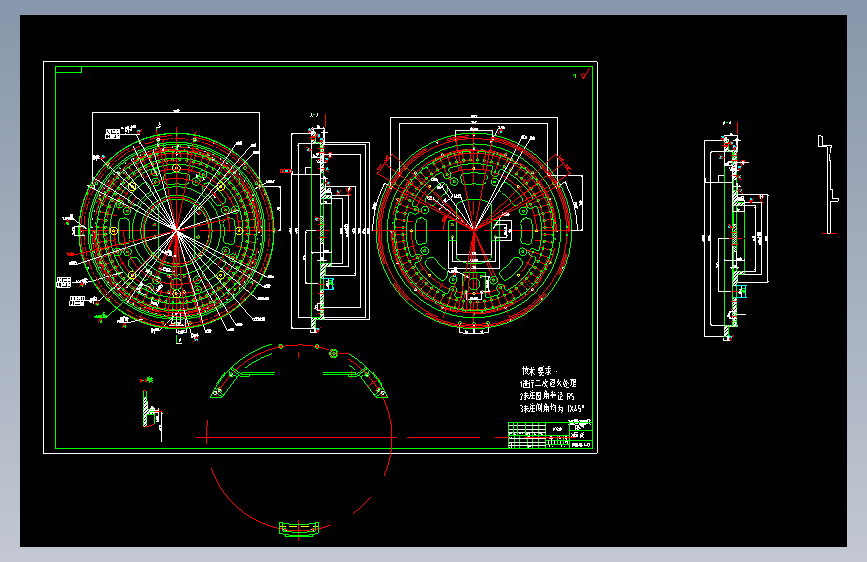Select the small green rectangle at frame's top-left corner
Image resolution: width=867 pixels, height=562 pixels.
(x=69, y=70)
